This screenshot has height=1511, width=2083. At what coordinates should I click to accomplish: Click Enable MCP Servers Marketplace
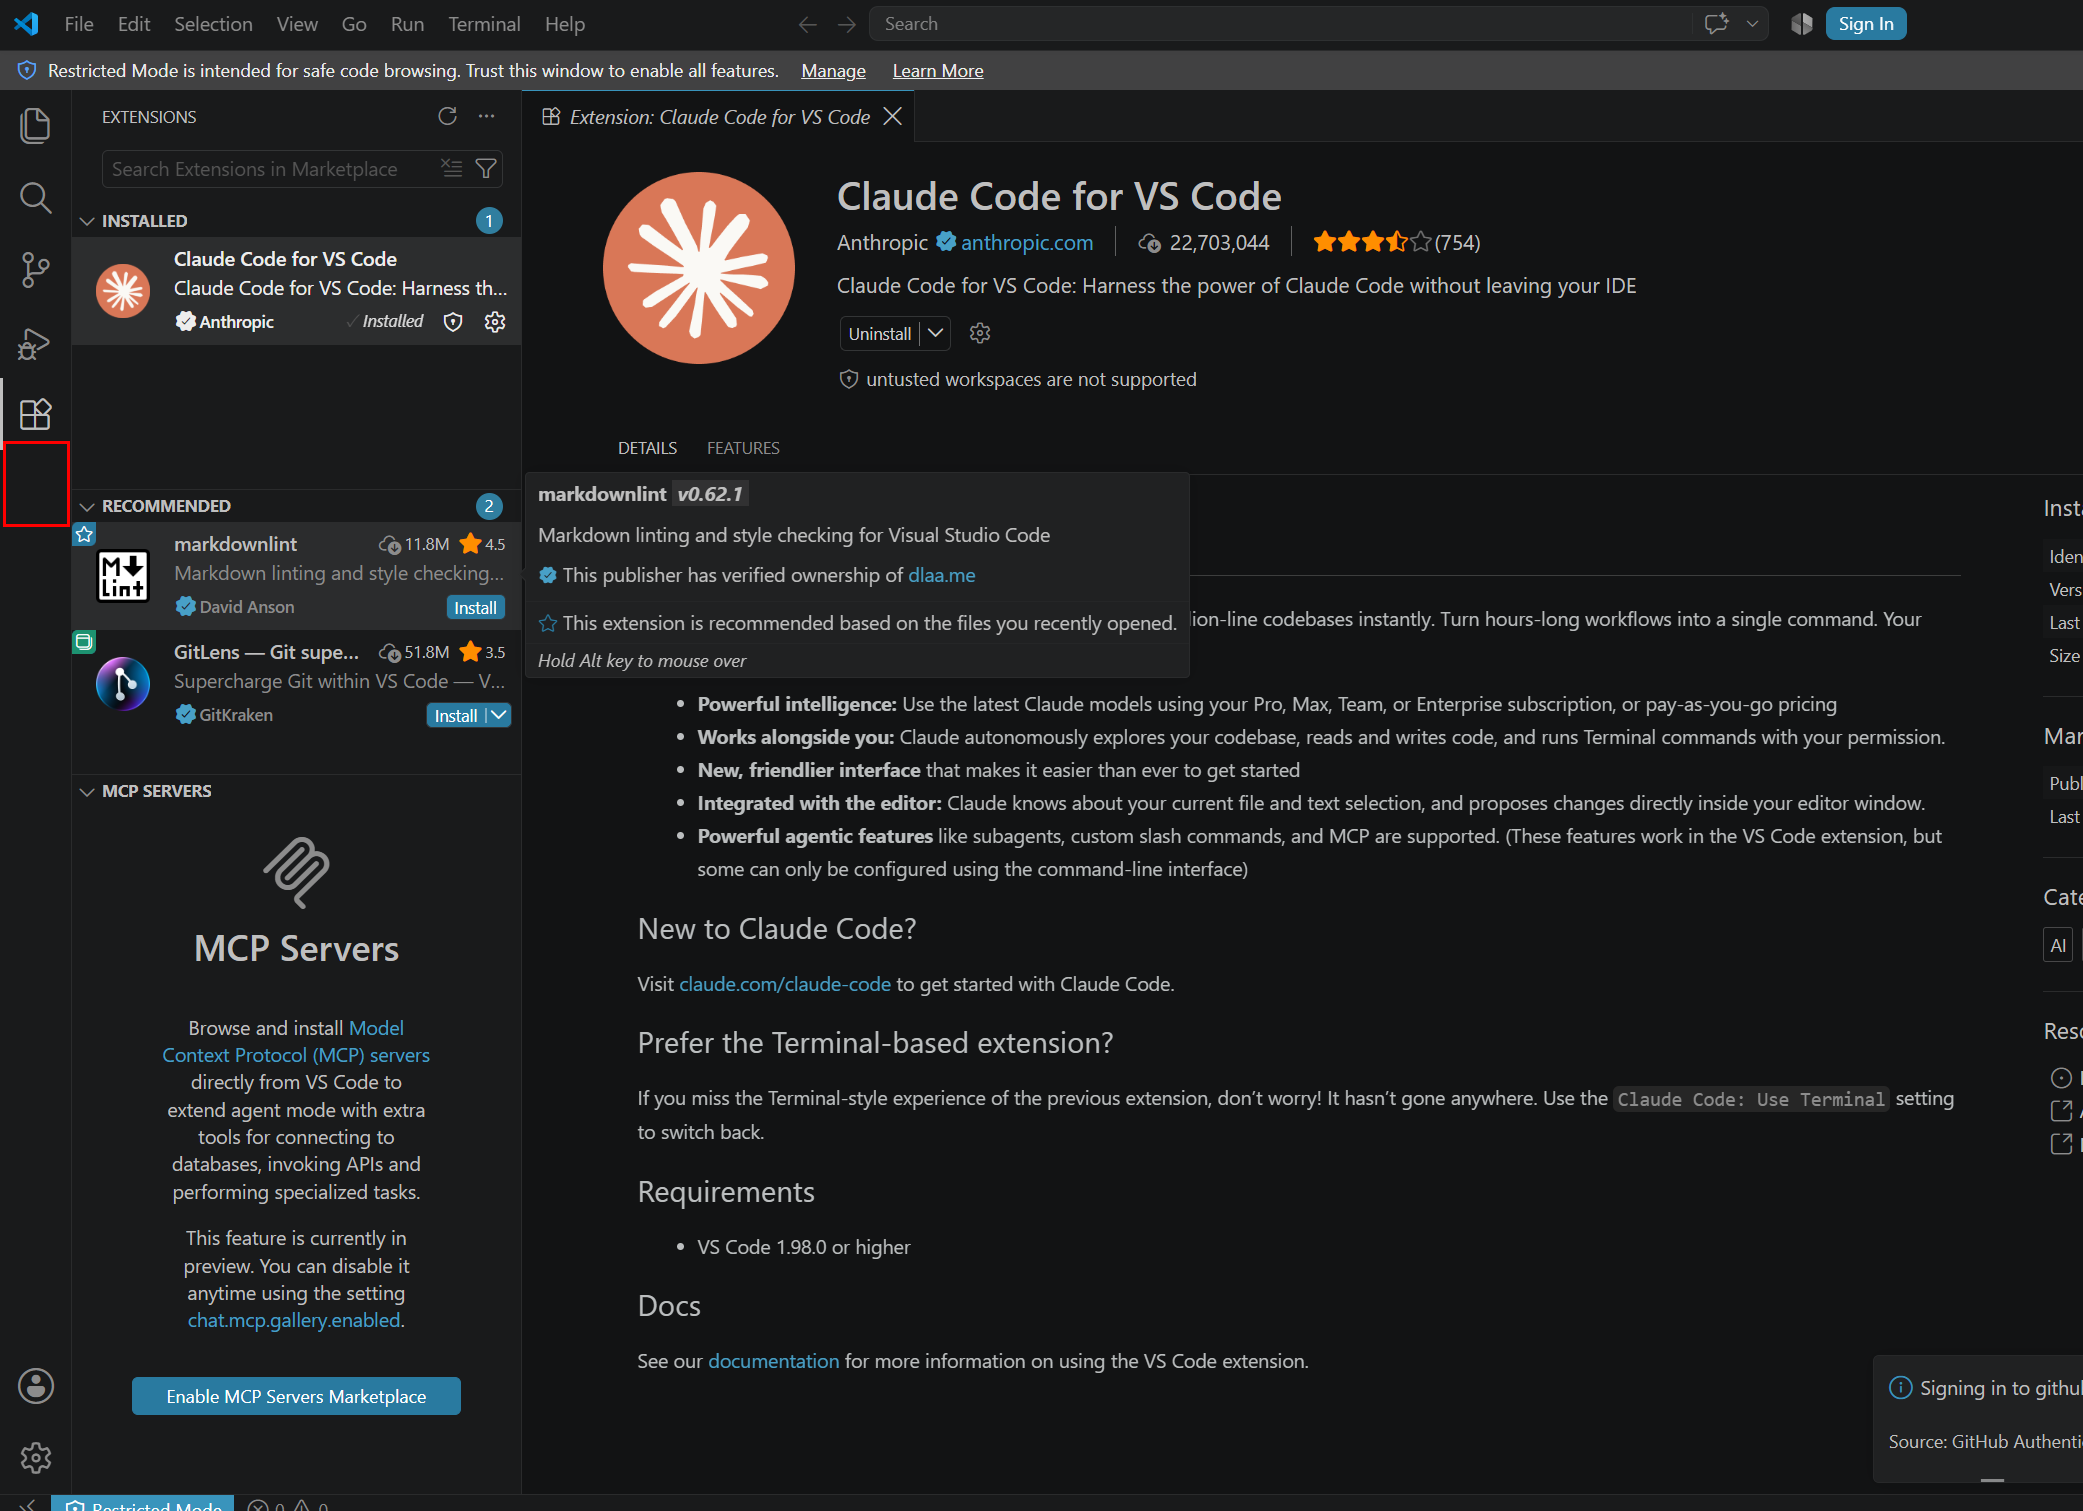click(x=296, y=1396)
